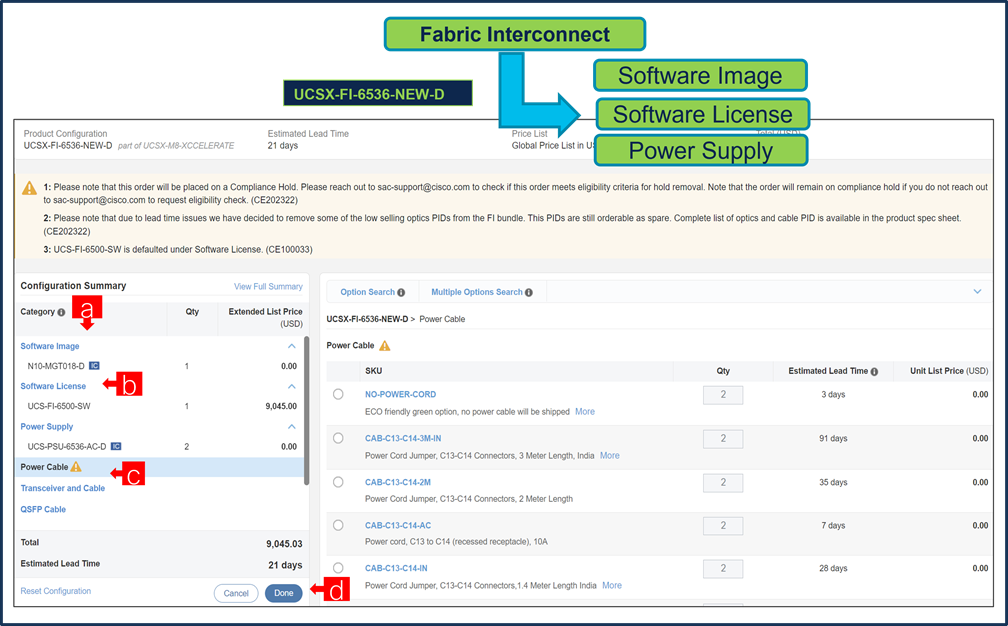Click More link for CAB-C13-C14-3M-IN description
The height and width of the screenshot is (626, 1008).
pyautogui.click(x=609, y=456)
